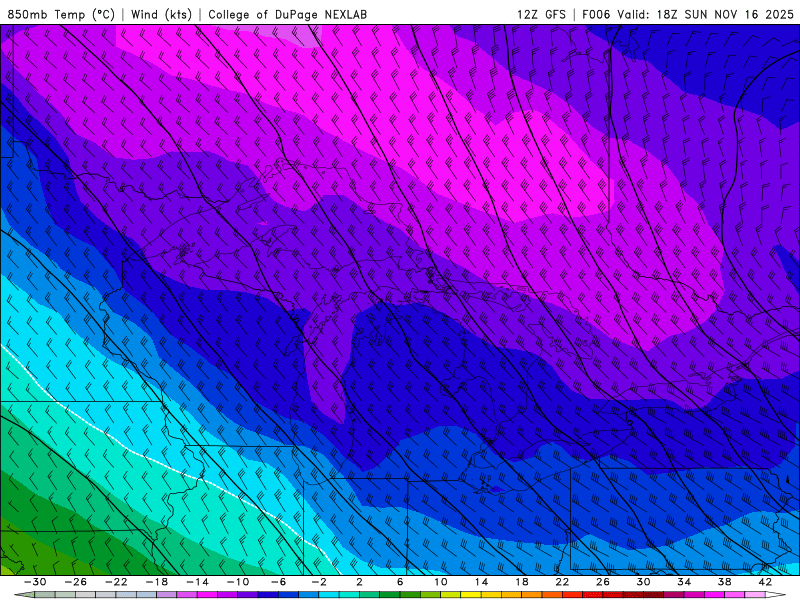800x600 pixels.
Task: Click the -30 colorbar label
Action: [x=35, y=582]
